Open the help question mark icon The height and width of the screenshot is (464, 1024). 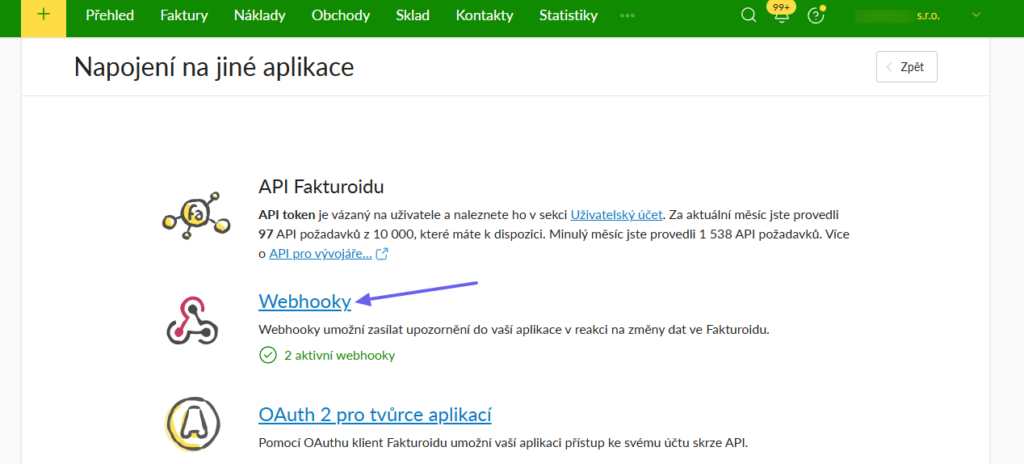(x=816, y=16)
